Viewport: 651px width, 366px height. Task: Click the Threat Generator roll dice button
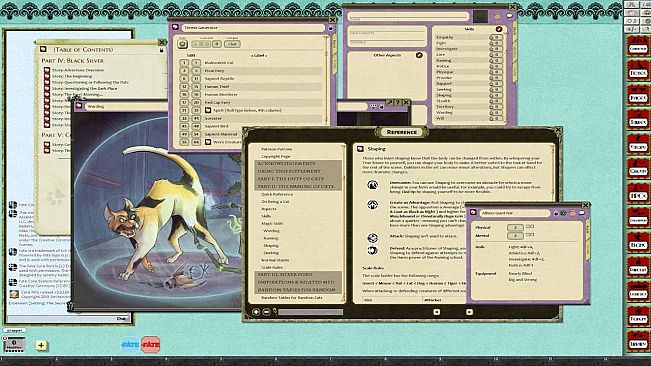tap(182, 44)
